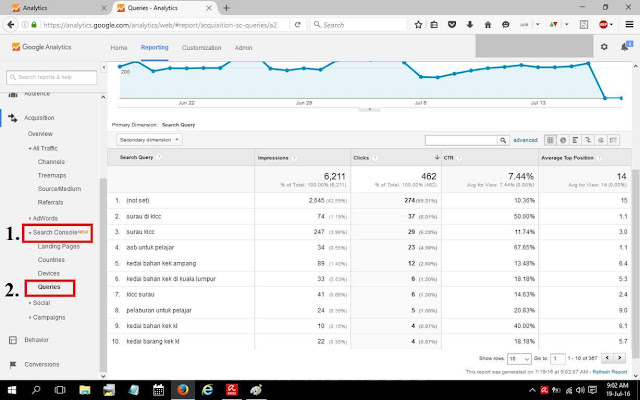Switch to performance bar view

575,140
